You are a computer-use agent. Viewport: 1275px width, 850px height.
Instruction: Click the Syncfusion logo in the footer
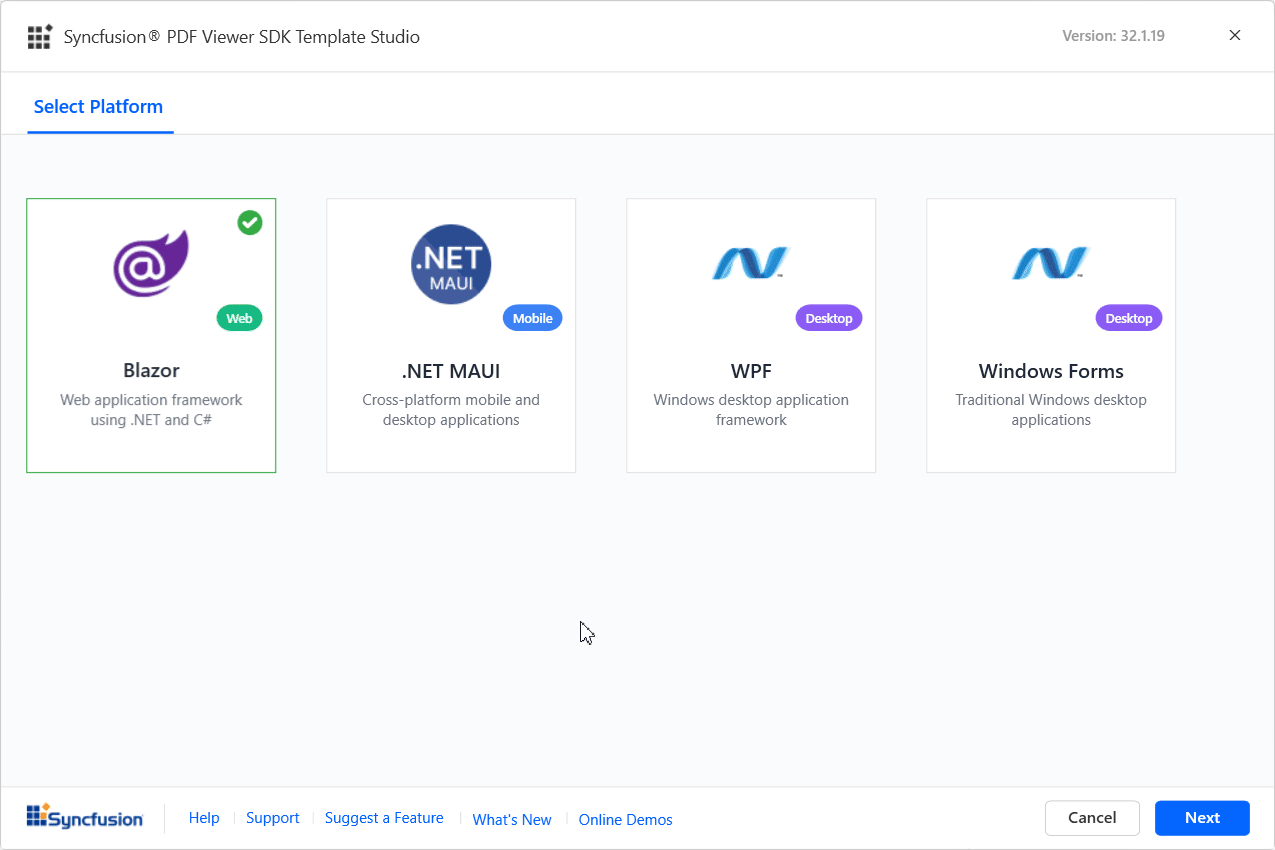[x=85, y=816]
